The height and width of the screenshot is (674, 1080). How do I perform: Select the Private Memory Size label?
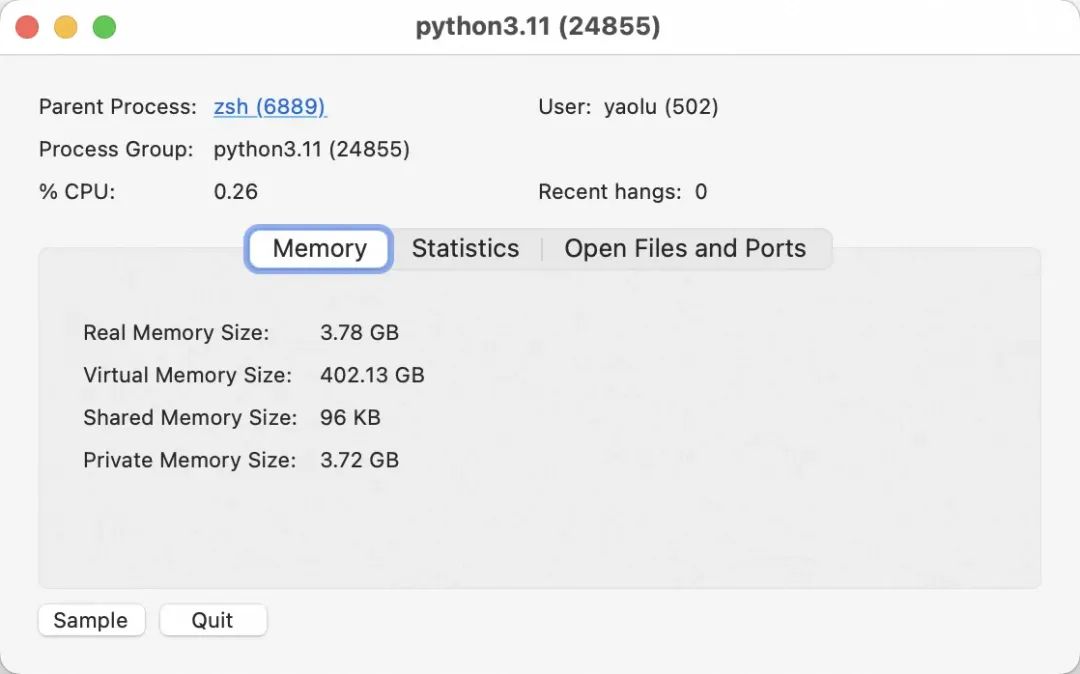click(190, 461)
